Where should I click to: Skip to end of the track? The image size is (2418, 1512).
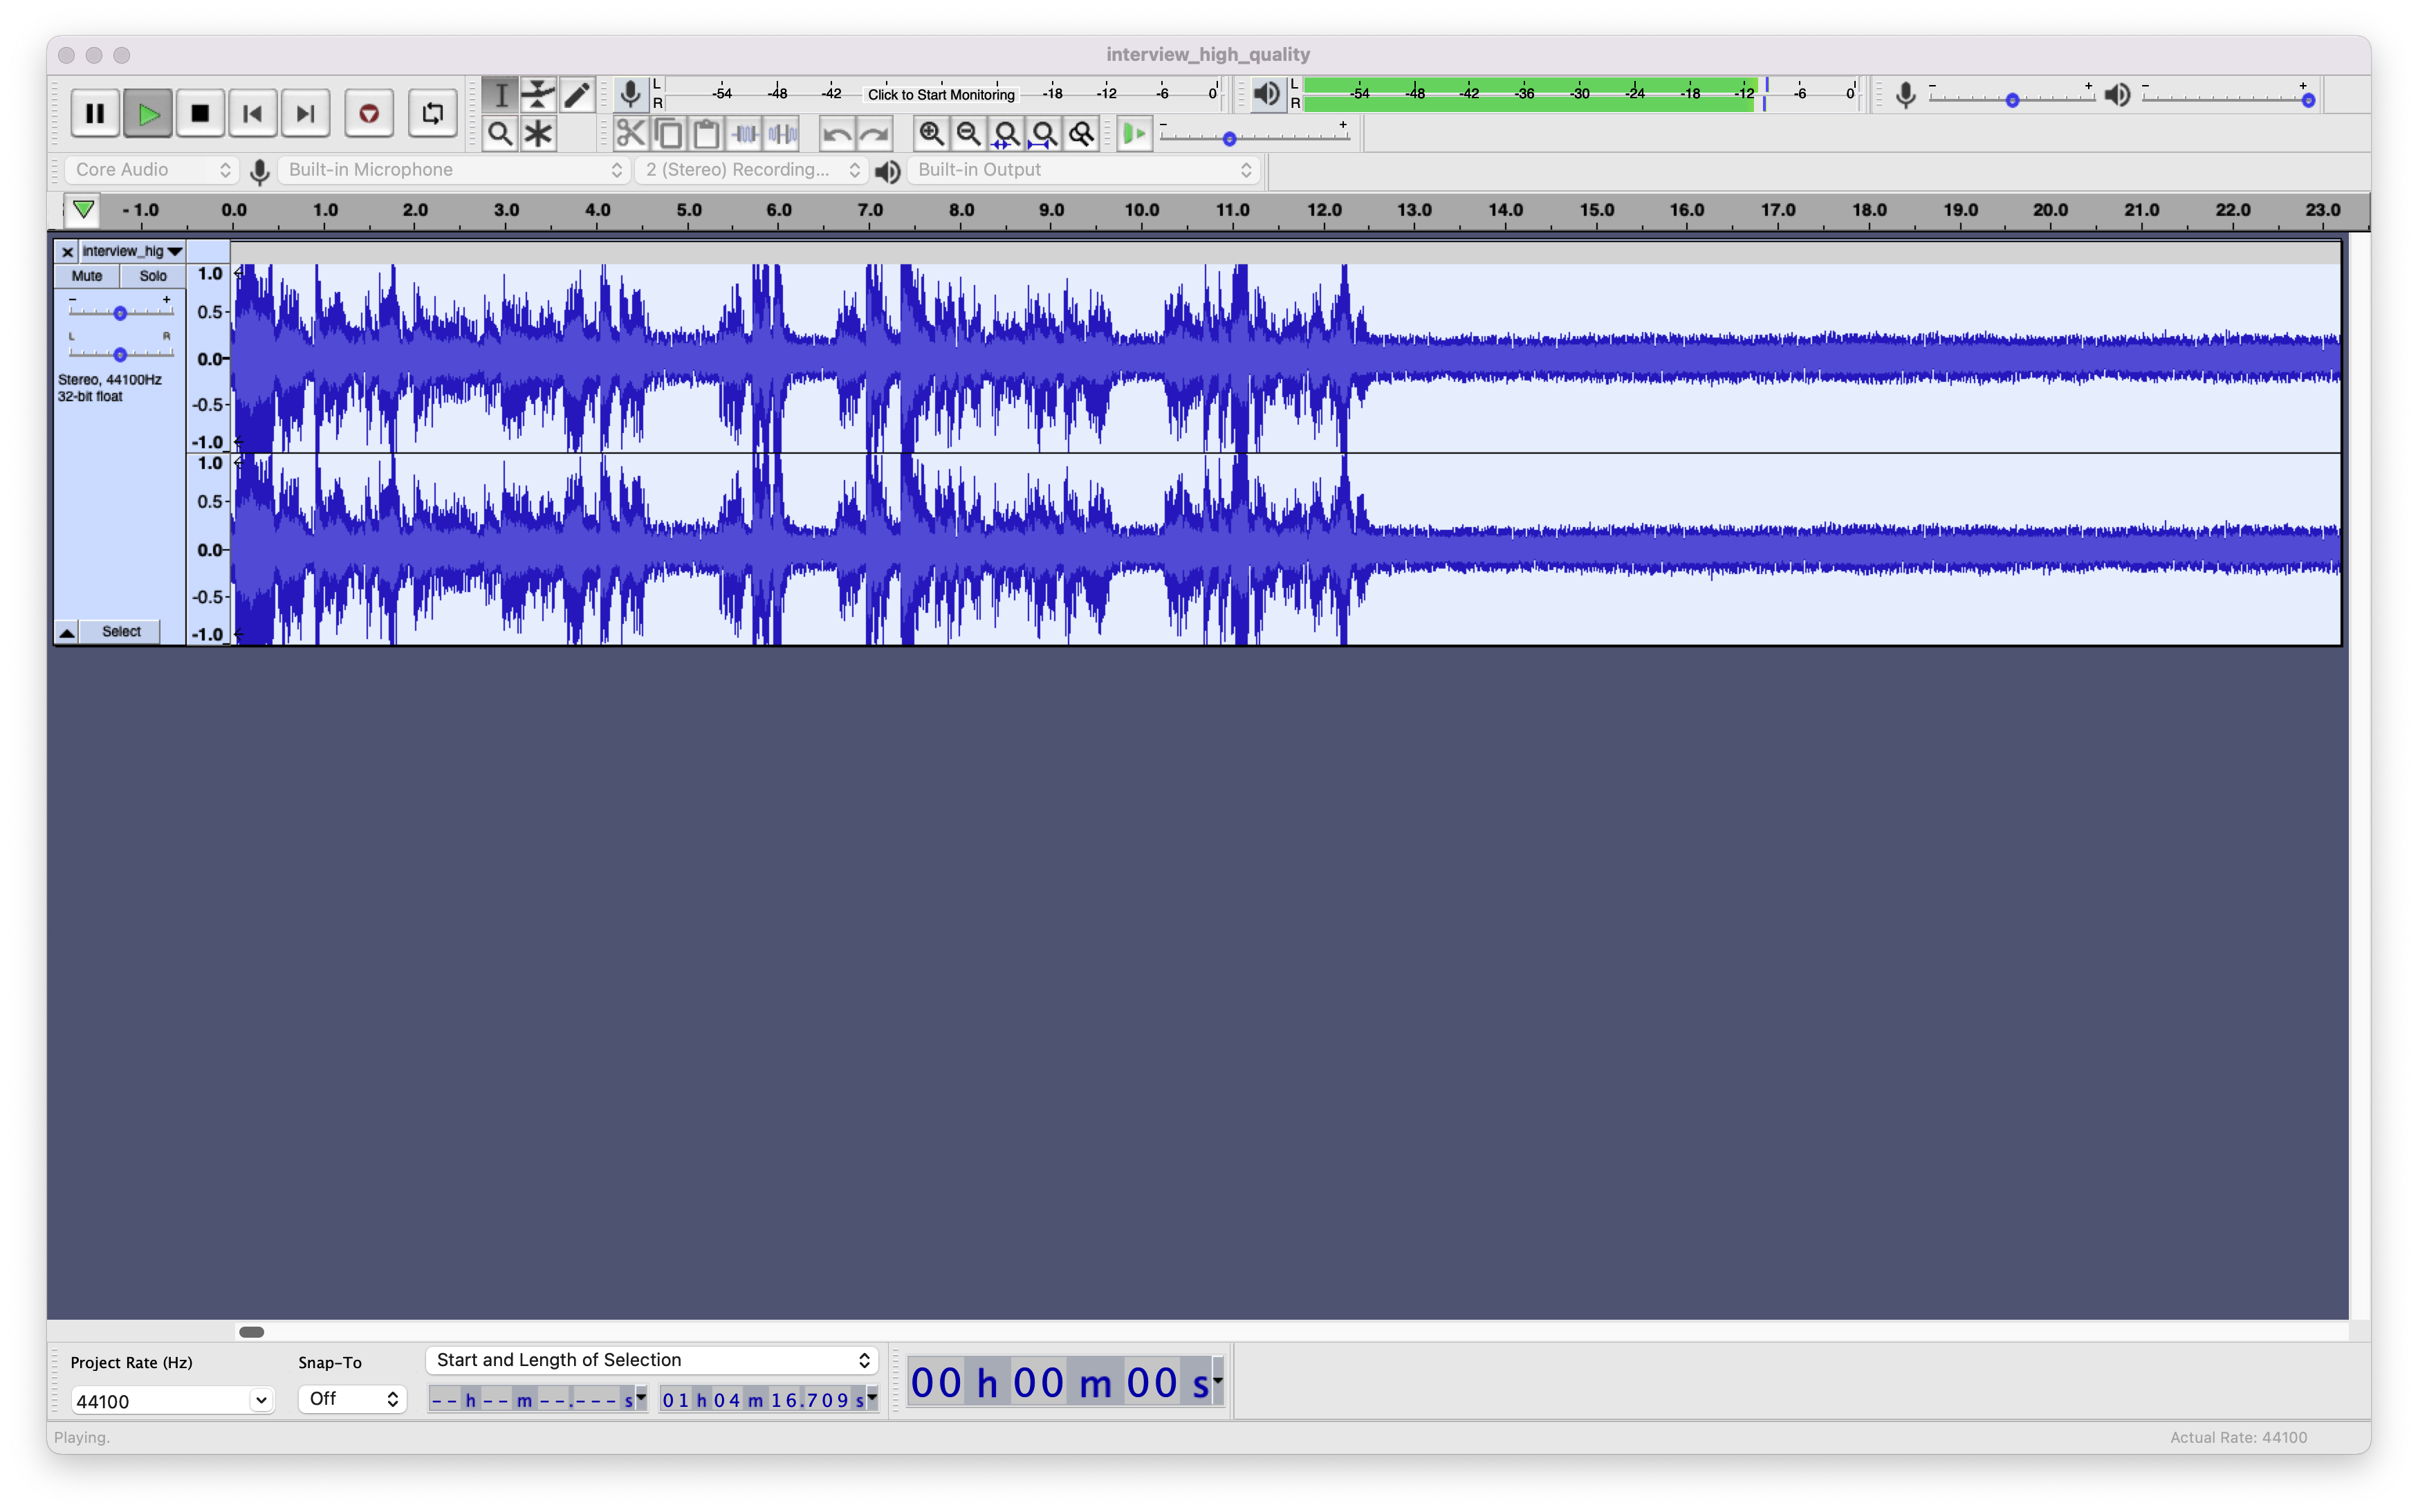click(305, 113)
